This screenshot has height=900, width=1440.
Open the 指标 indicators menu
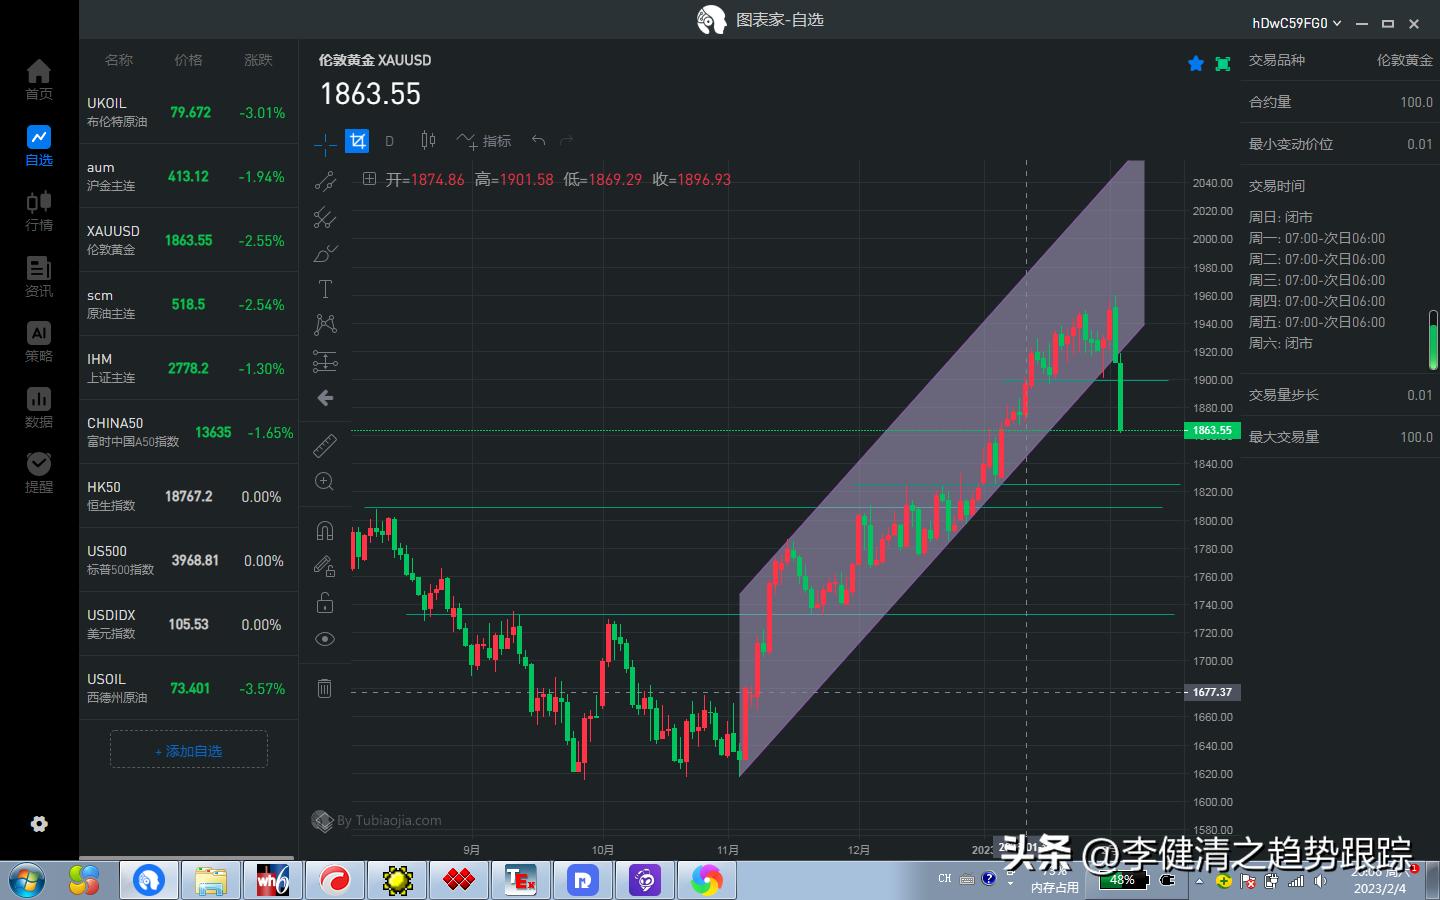(x=484, y=141)
